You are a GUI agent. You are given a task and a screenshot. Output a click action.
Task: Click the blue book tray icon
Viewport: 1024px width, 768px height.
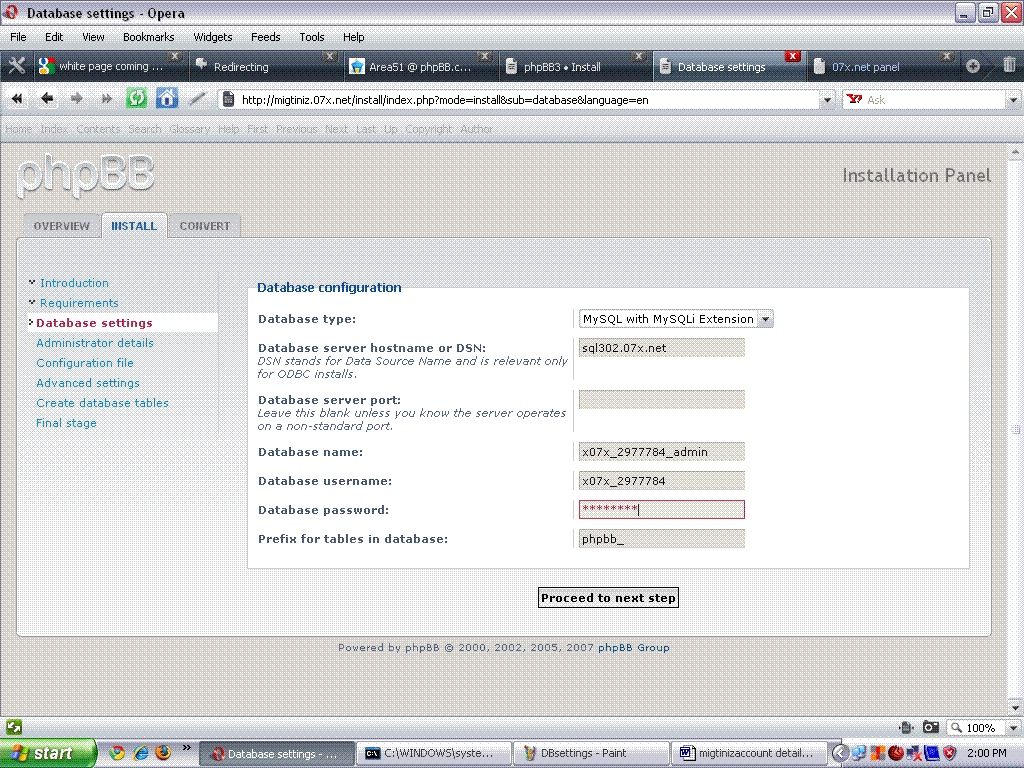point(931,753)
